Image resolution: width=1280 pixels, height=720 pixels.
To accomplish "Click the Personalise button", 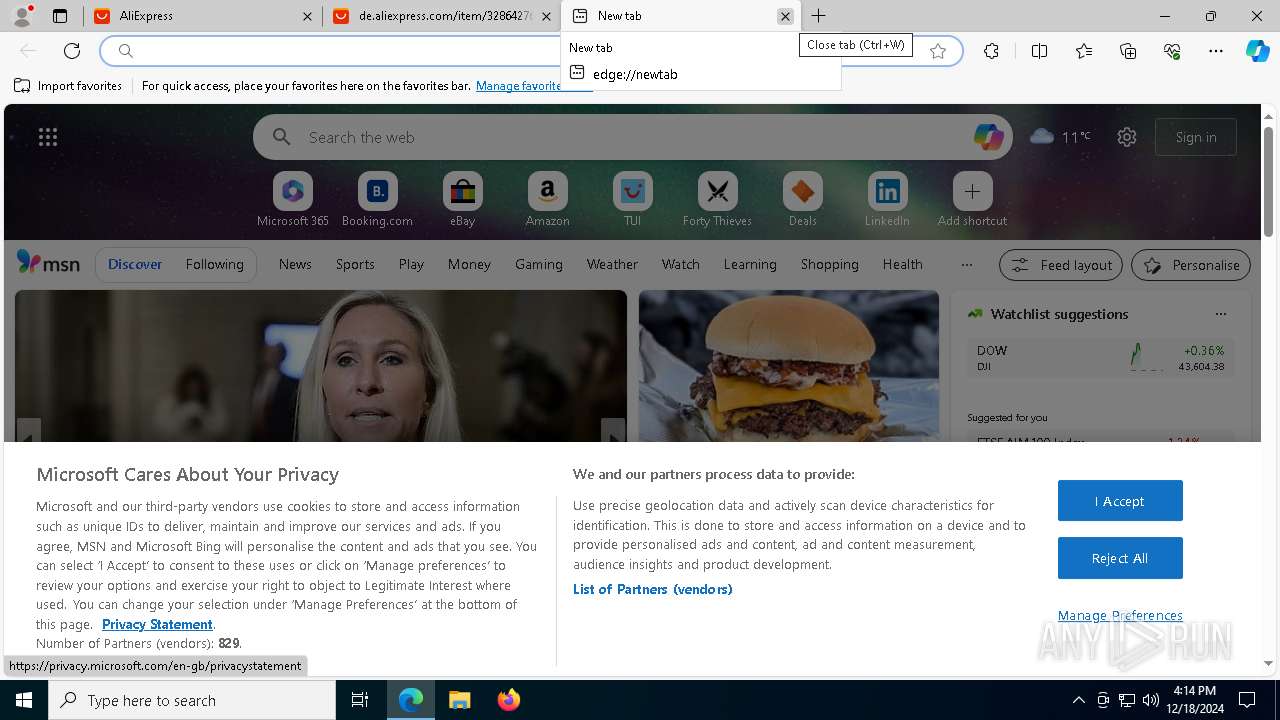I will coord(1191,265).
